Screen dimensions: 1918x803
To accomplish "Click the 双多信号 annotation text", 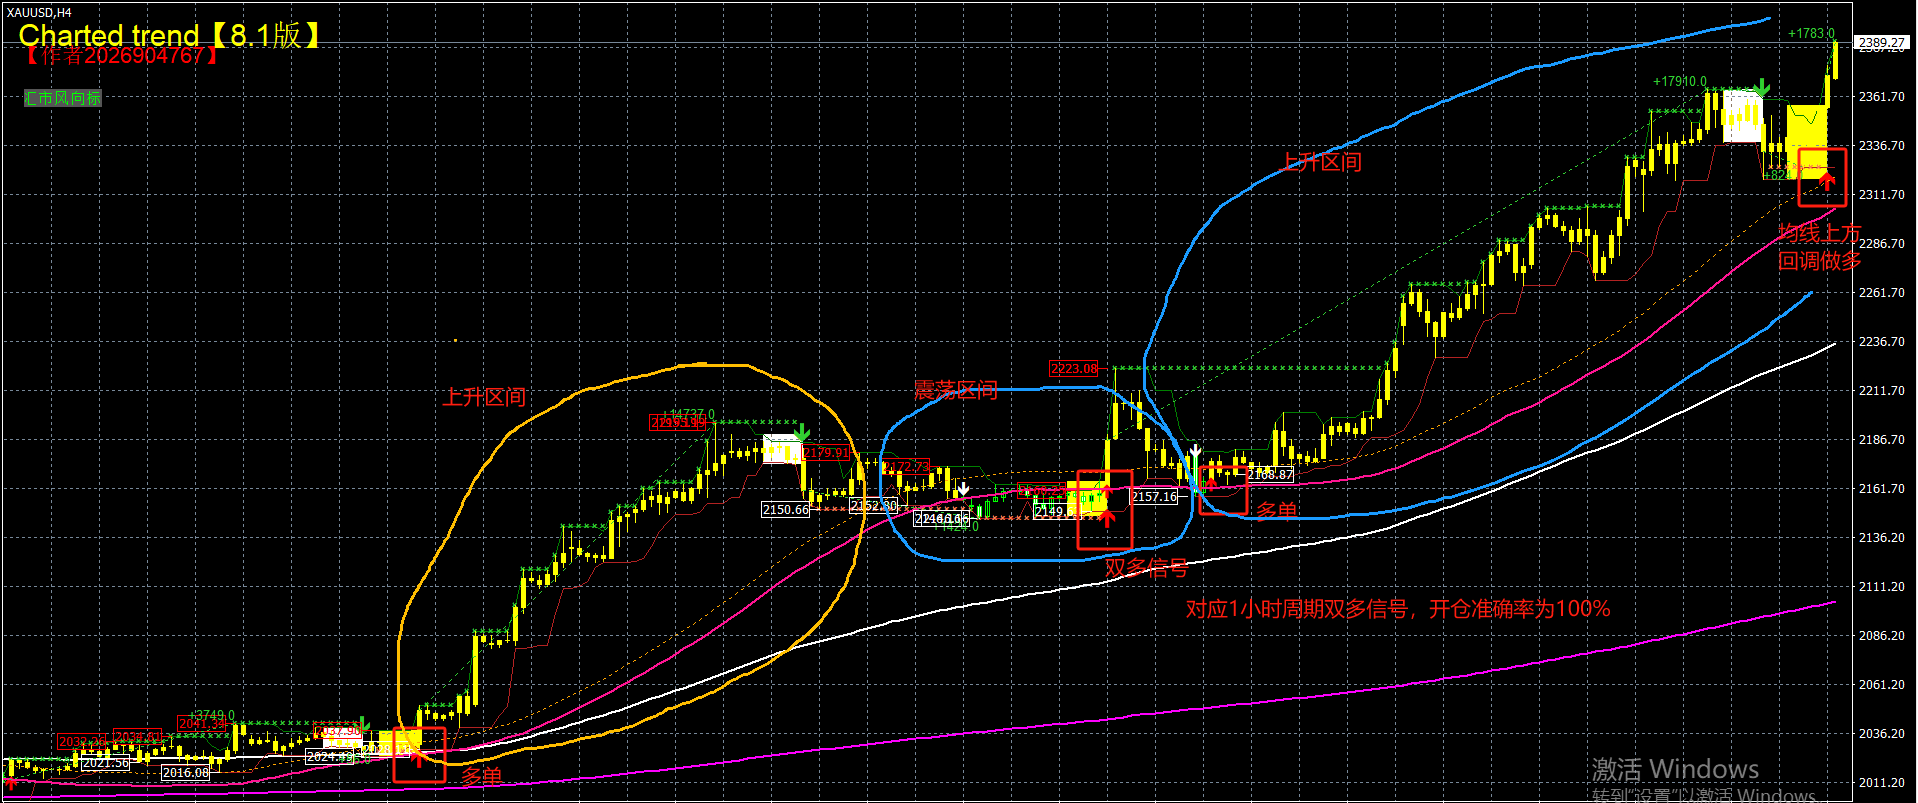I will (1146, 568).
